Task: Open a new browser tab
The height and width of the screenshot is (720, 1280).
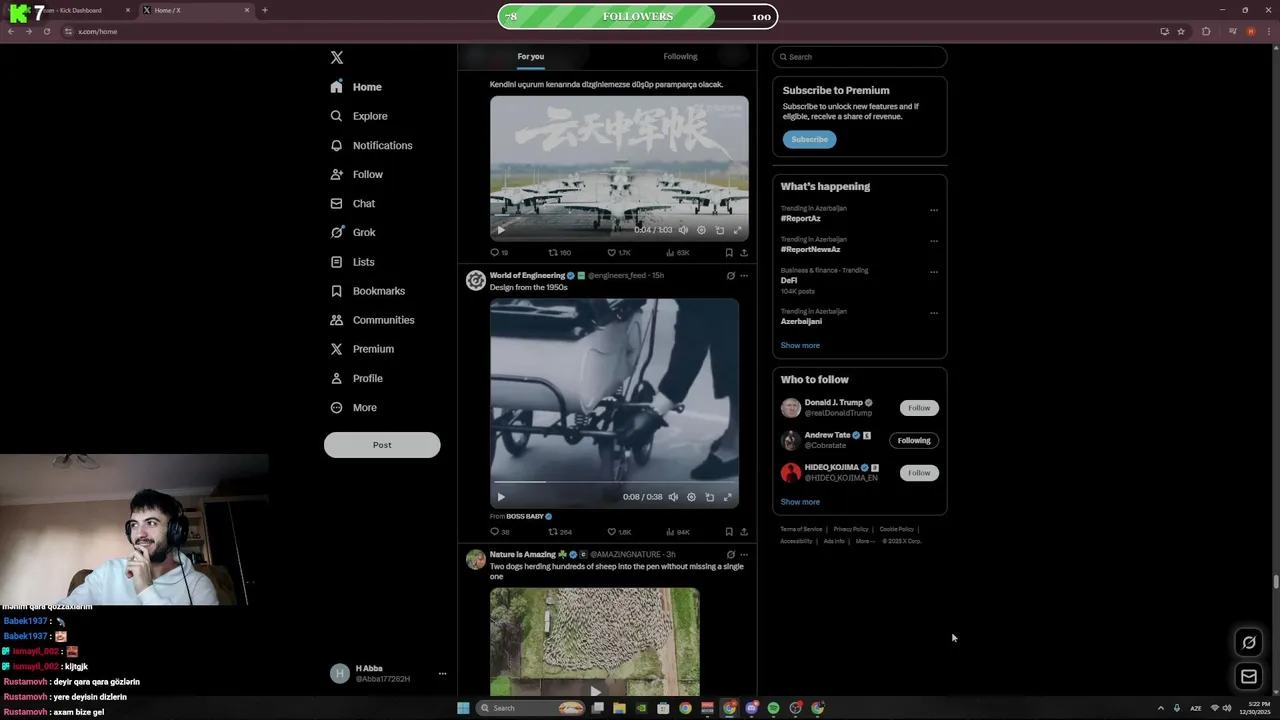Action: click(x=264, y=10)
